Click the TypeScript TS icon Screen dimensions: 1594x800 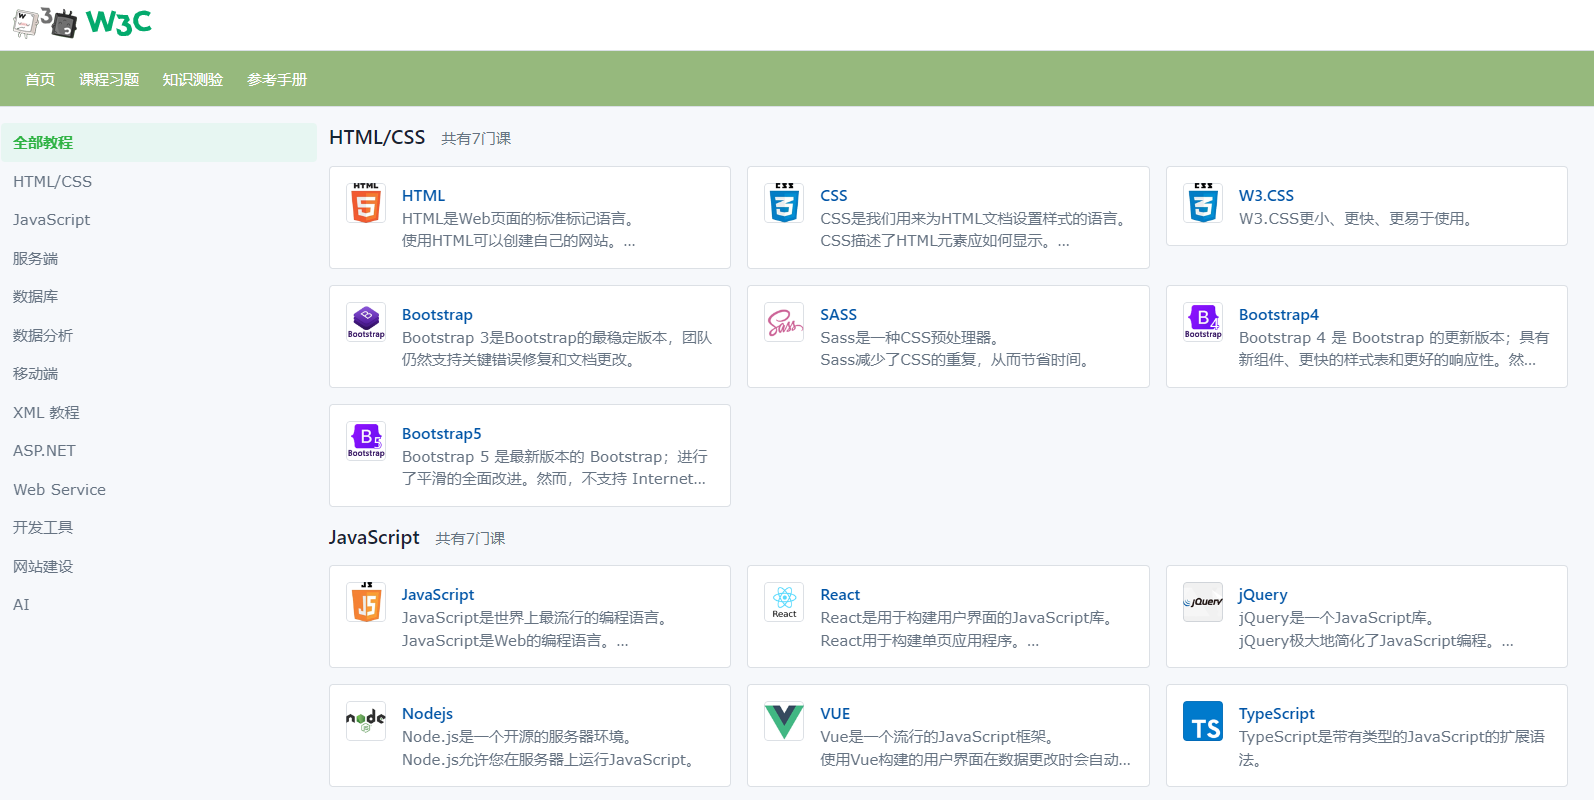click(x=1203, y=721)
